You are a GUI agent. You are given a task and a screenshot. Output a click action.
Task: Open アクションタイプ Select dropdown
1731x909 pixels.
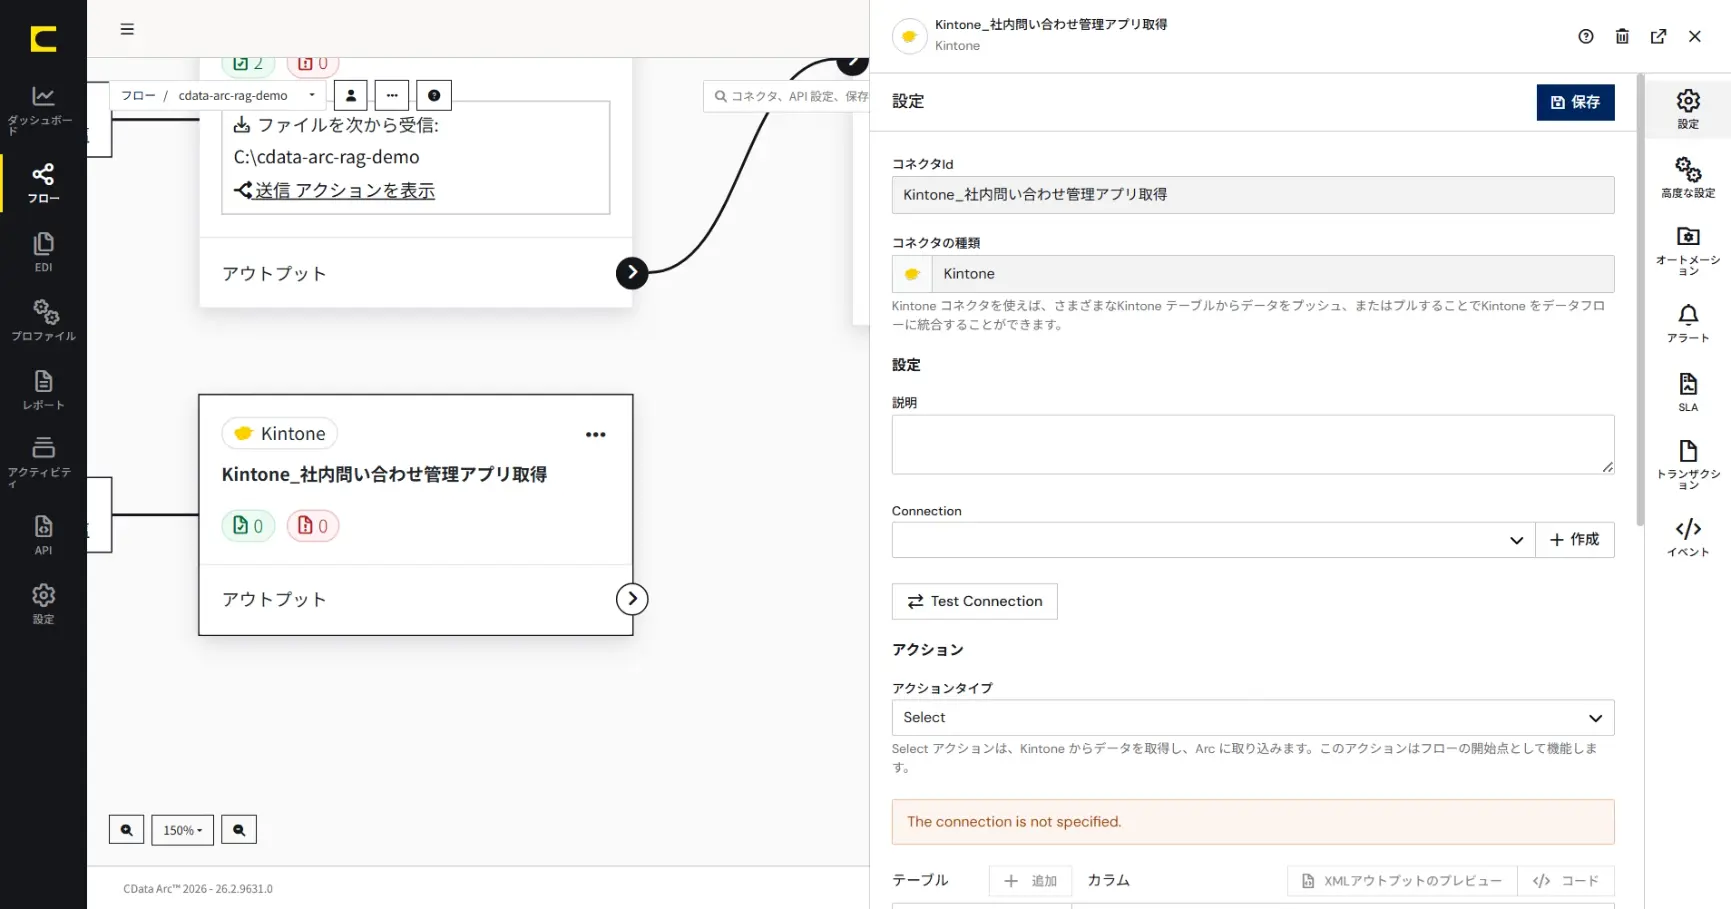pyautogui.click(x=1253, y=718)
